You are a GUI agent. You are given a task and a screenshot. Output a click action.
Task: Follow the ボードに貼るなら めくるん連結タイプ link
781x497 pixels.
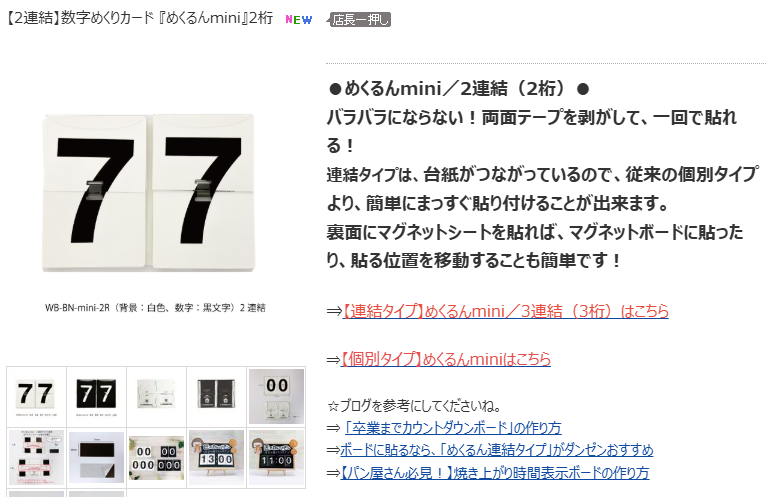497,450
